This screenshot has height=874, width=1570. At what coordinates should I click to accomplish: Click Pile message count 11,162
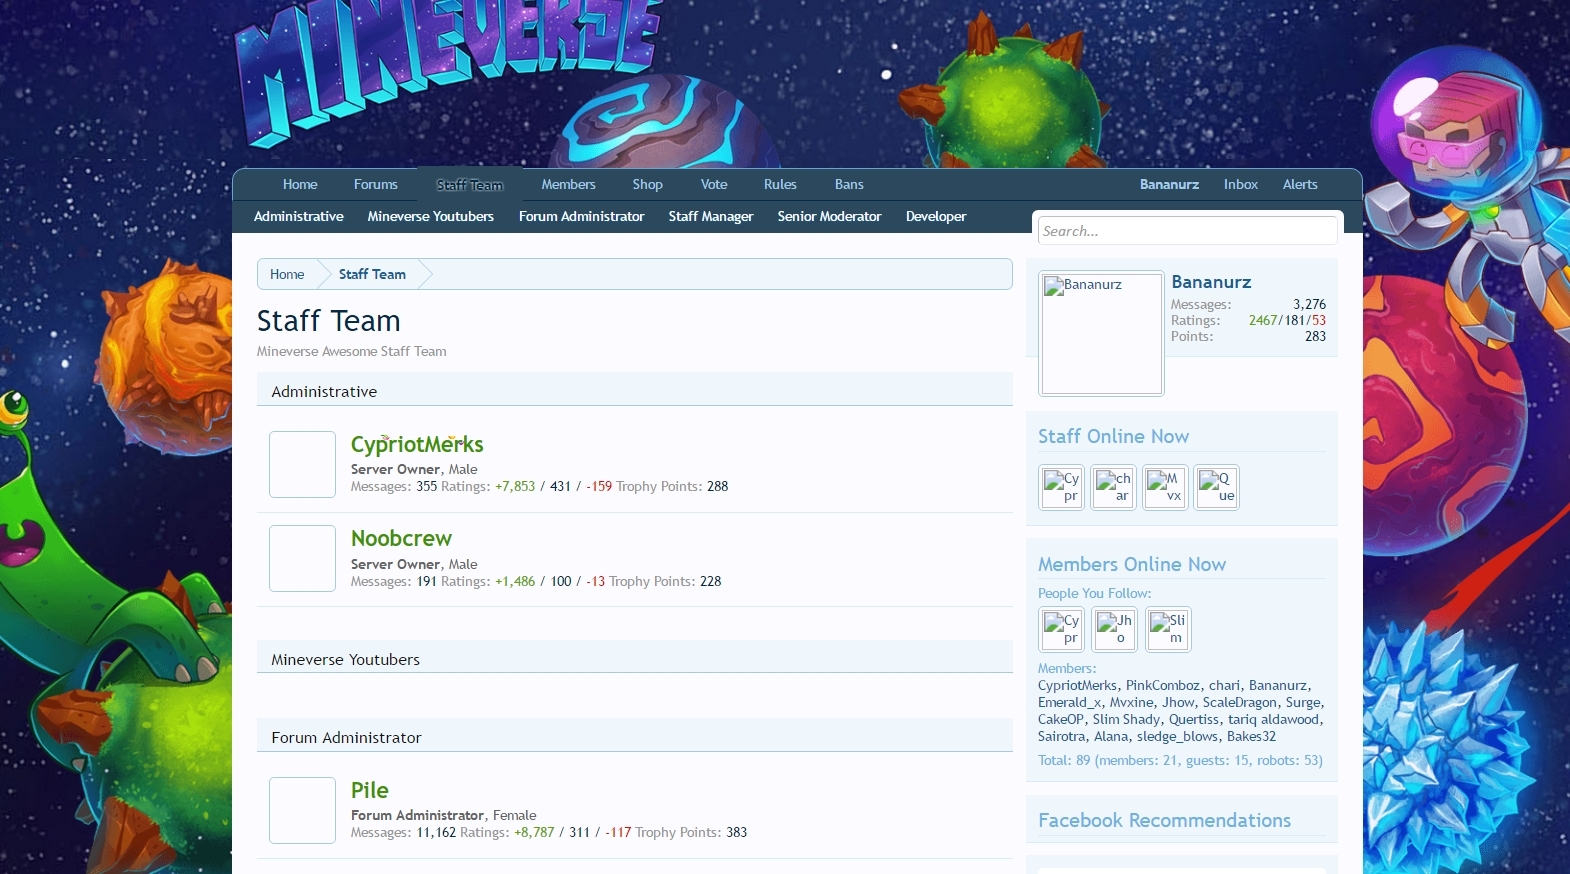coord(436,832)
